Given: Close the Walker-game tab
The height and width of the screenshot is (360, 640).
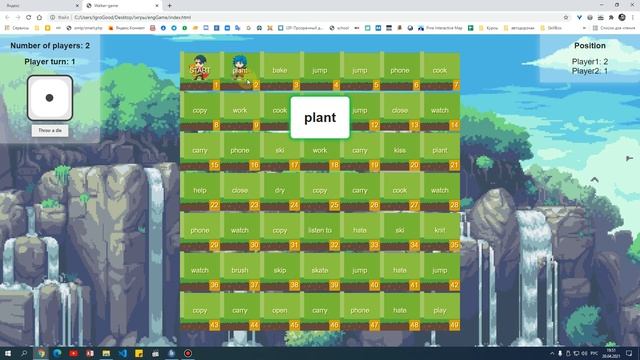Looking at the screenshot, I should pyautogui.click(x=157, y=6).
